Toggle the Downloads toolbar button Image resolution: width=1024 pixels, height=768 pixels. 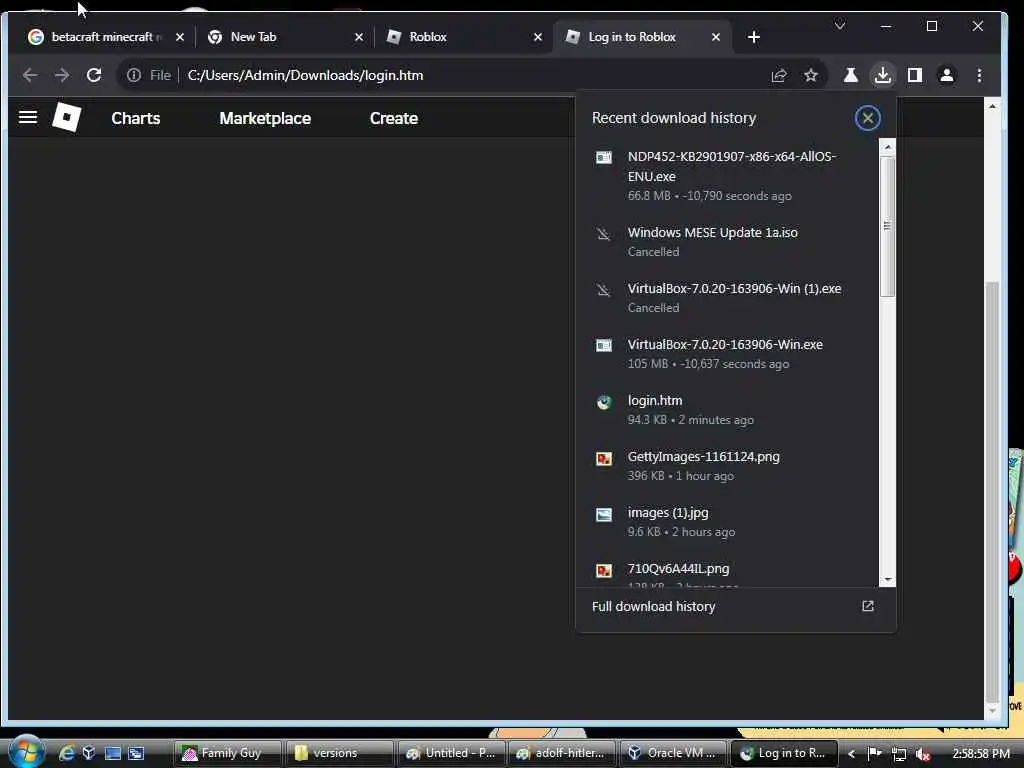click(882, 75)
